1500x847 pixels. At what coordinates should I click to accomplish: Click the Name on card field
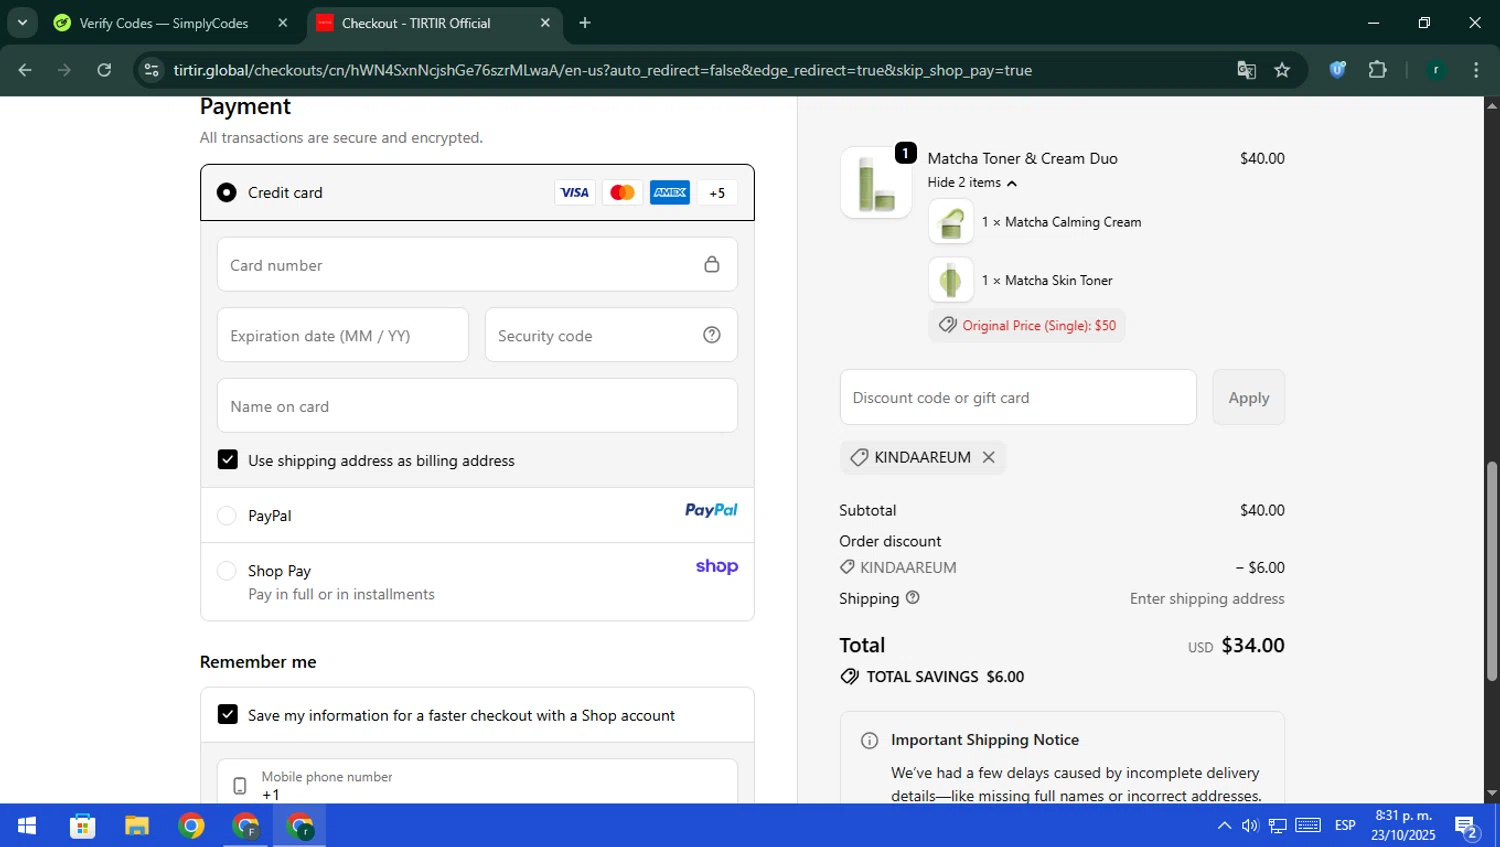pyautogui.click(x=477, y=406)
